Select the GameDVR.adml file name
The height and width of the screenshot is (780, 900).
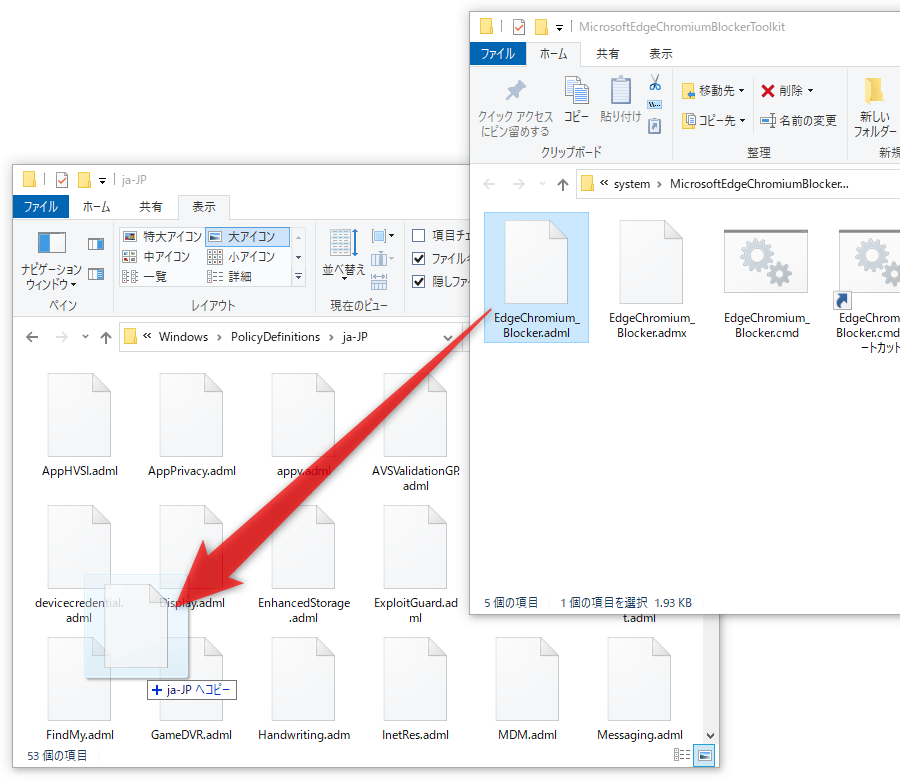pos(191,735)
